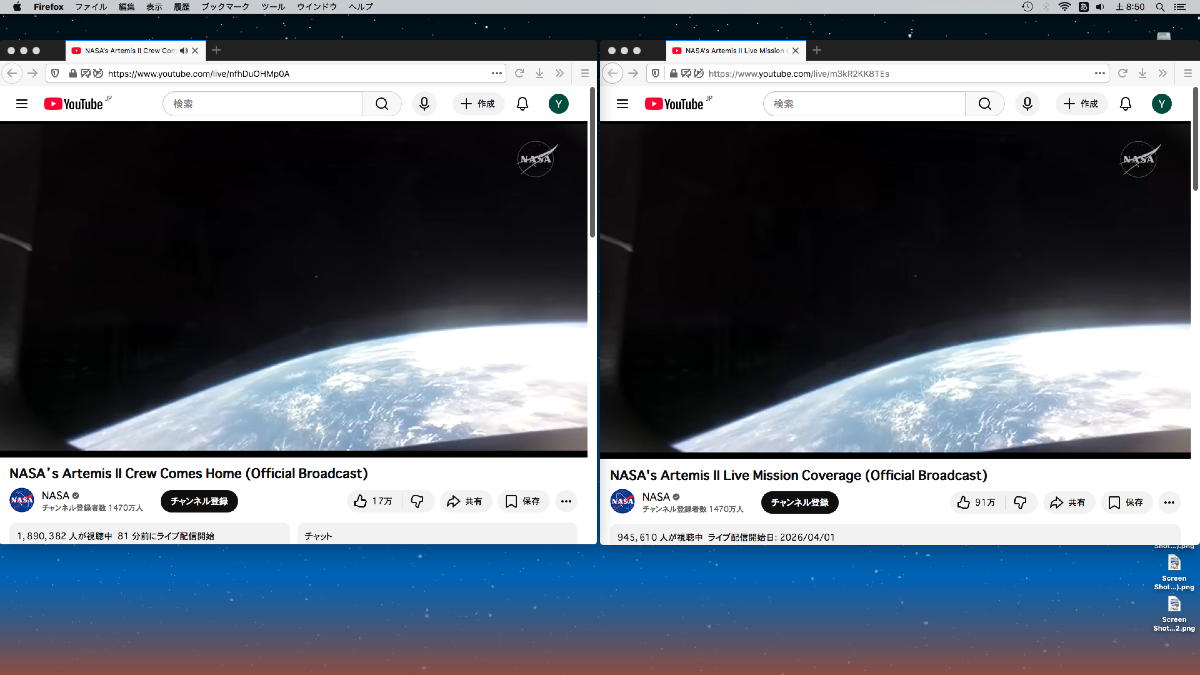Image resolution: width=1200 pixels, height=675 pixels.
Task: Click search magnifier button in right window
Action: pyautogui.click(x=985, y=104)
